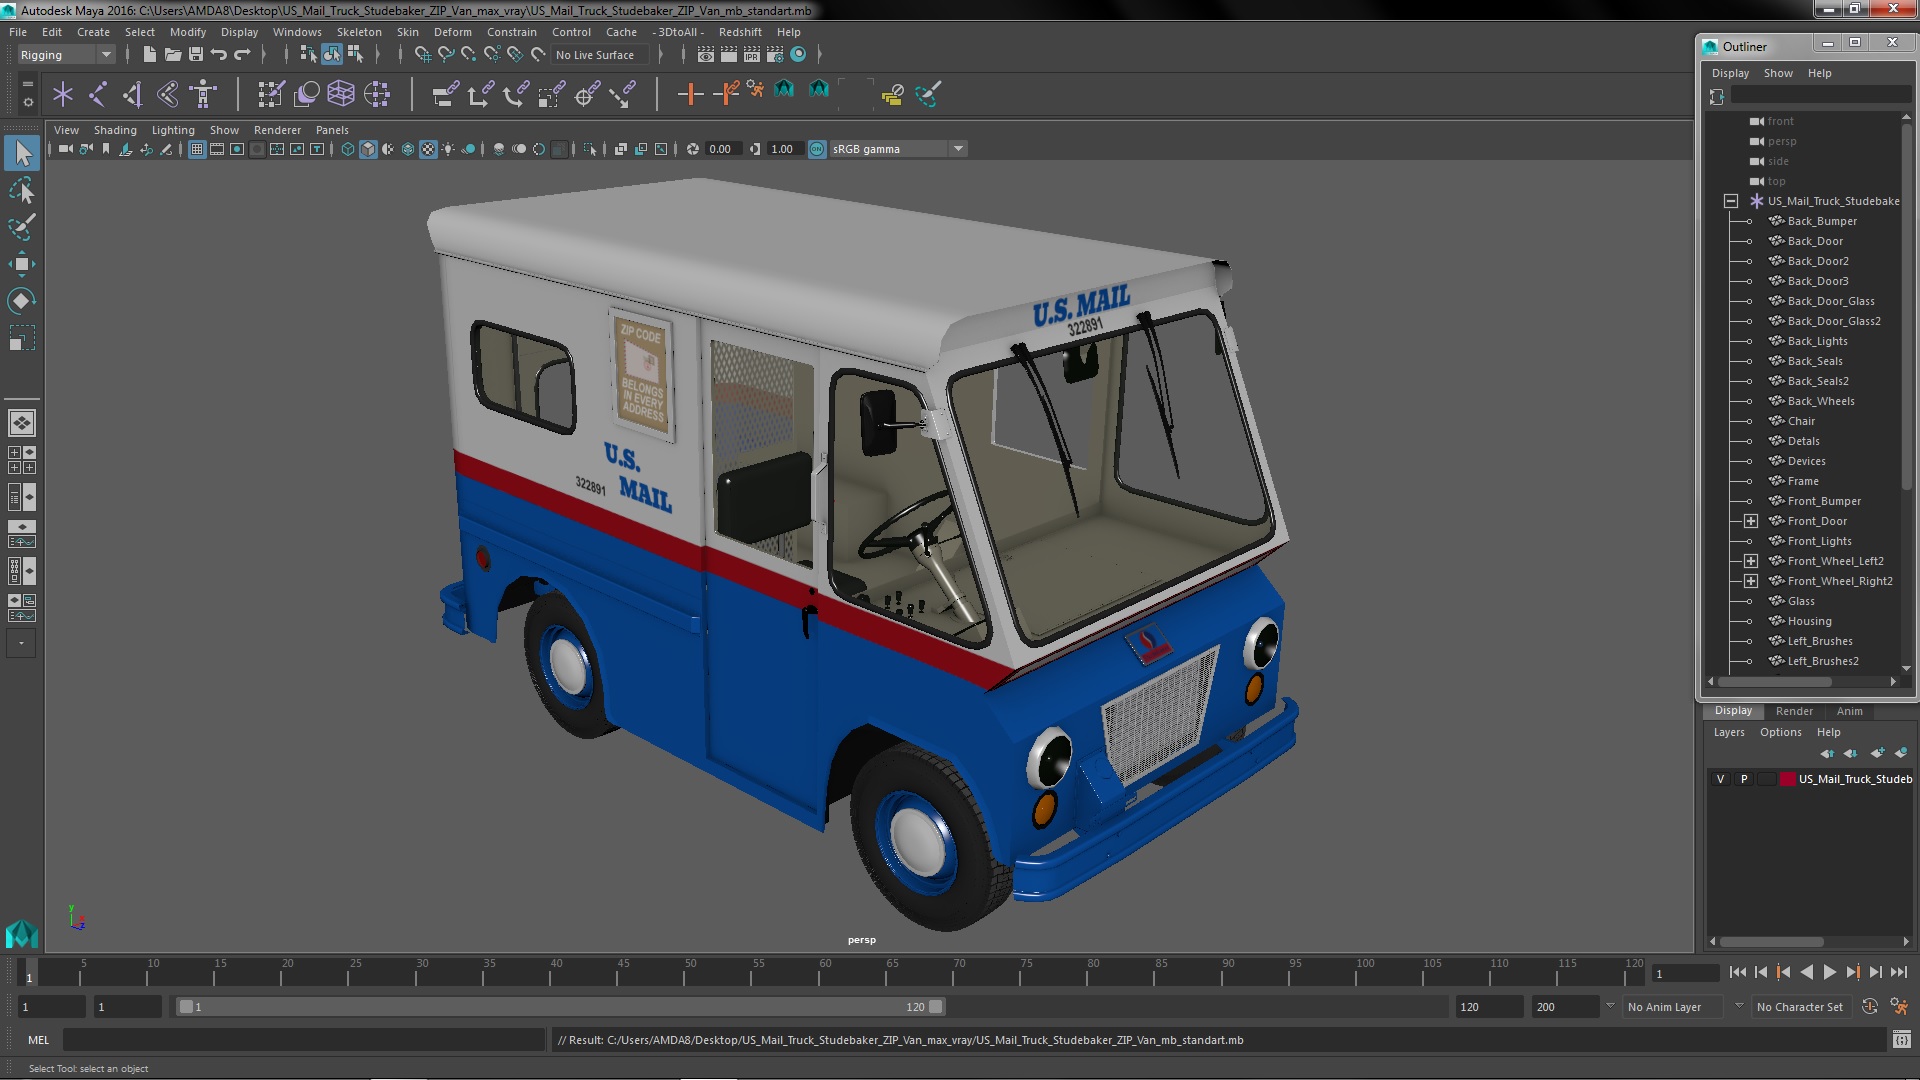Screen dimensions: 1920x1080
Task: Open the Outliner Show menu
Action: click(1777, 73)
